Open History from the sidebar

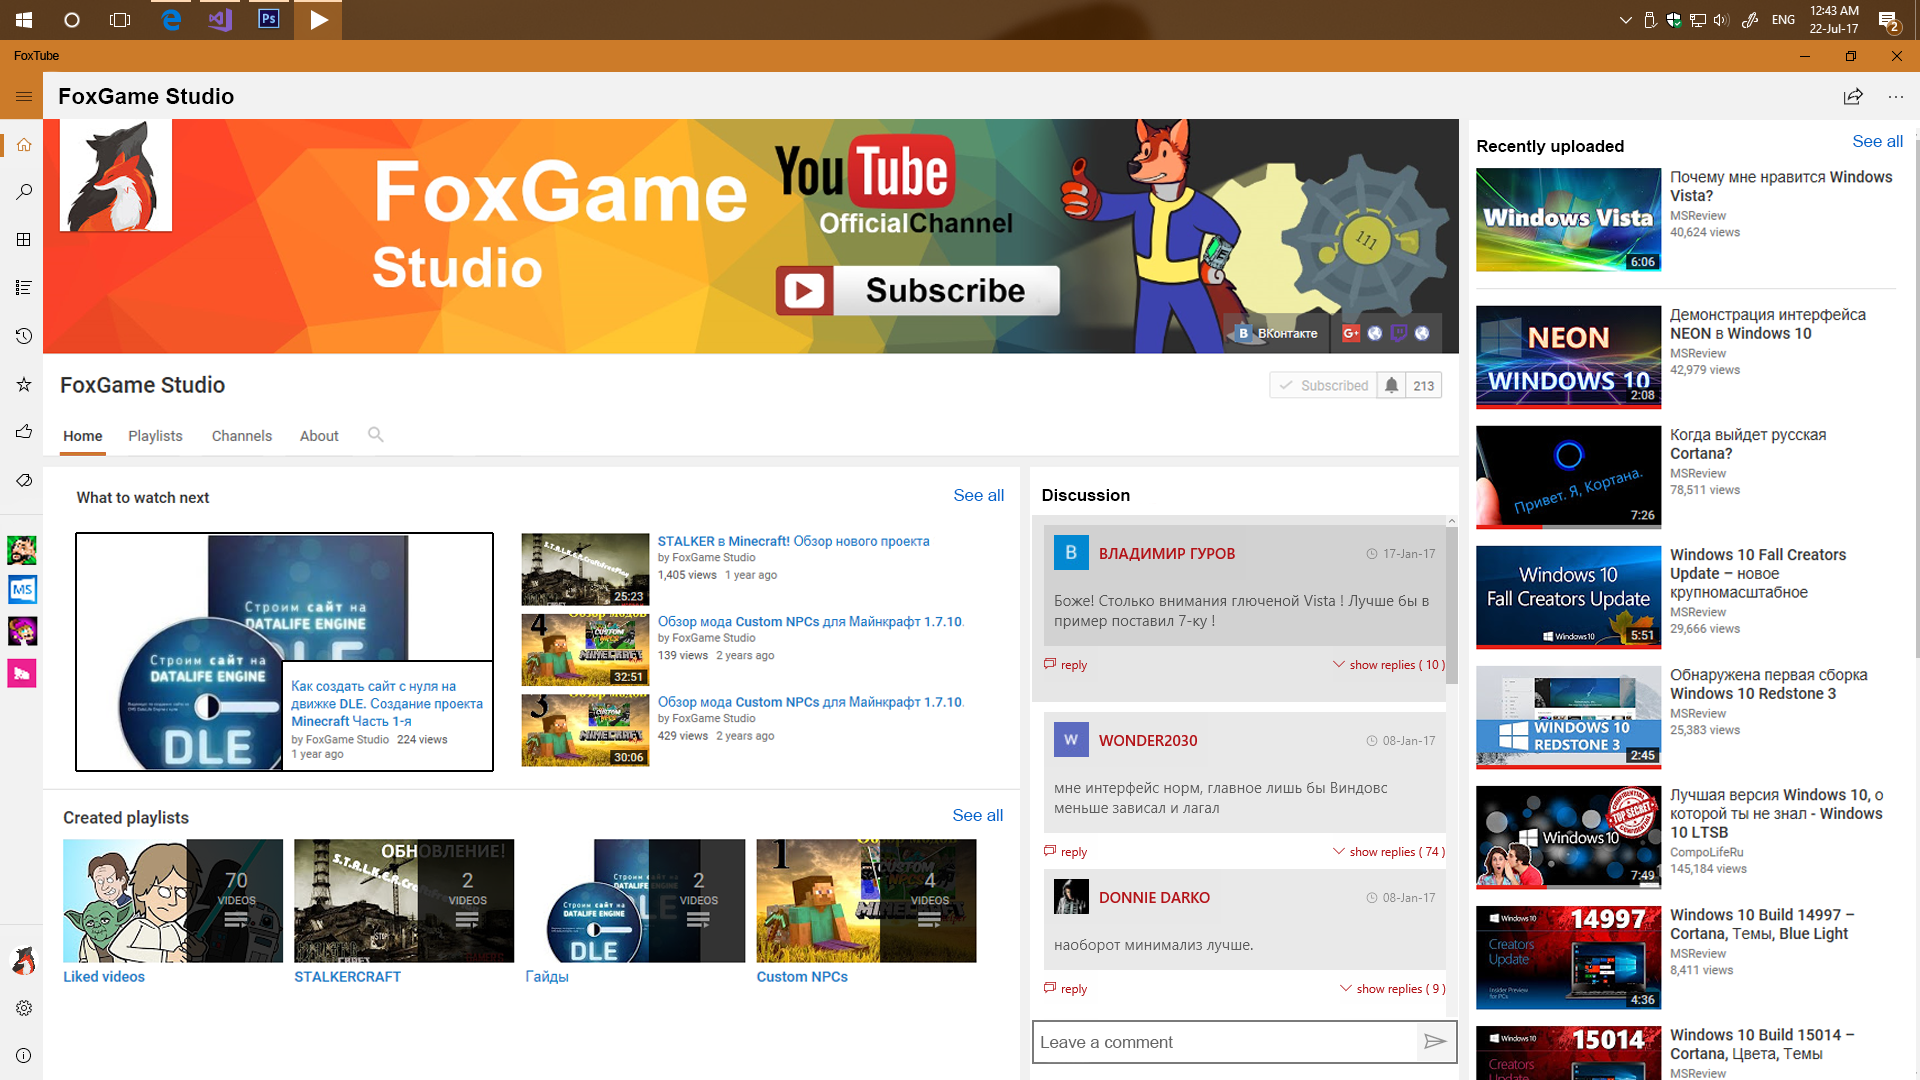pyautogui.click(x=23, y=336)
